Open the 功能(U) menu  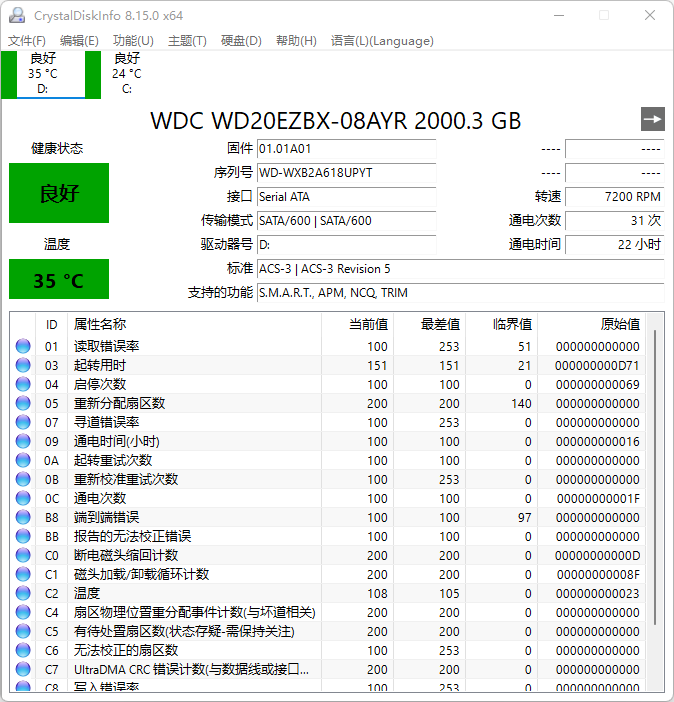(133, 41)
